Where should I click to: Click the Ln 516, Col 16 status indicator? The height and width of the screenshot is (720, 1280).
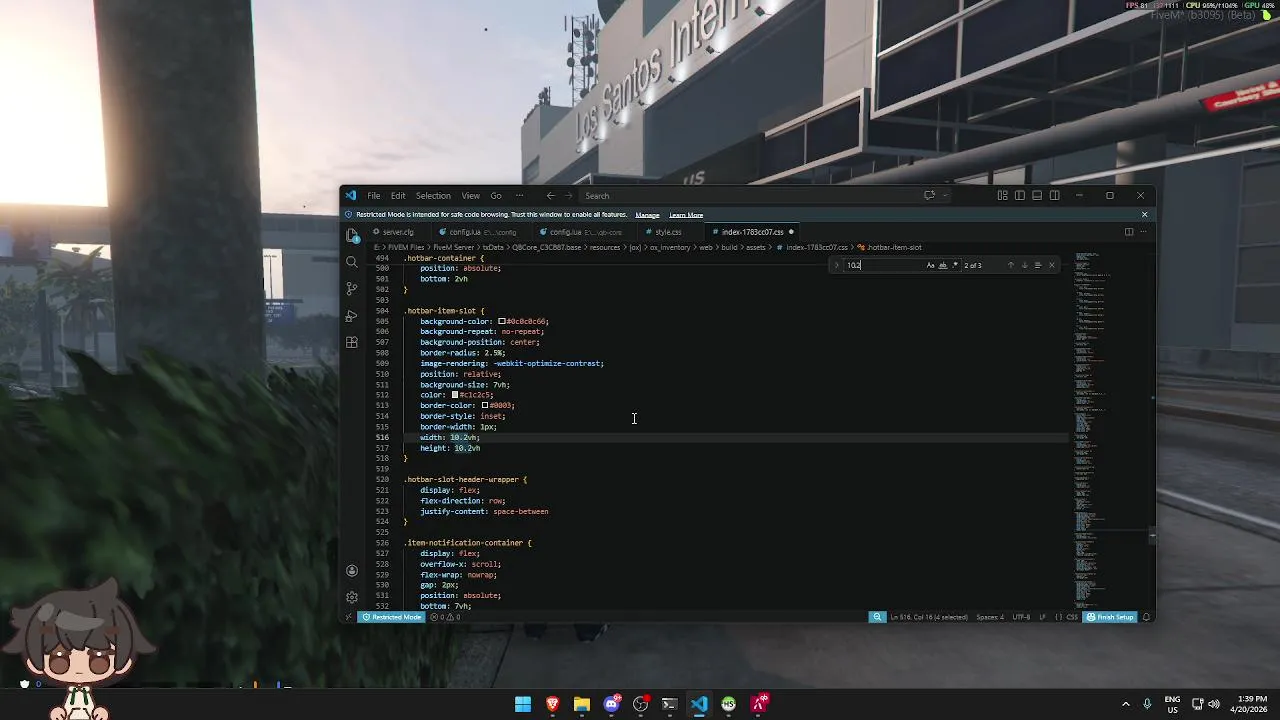(x=928, y=617)
